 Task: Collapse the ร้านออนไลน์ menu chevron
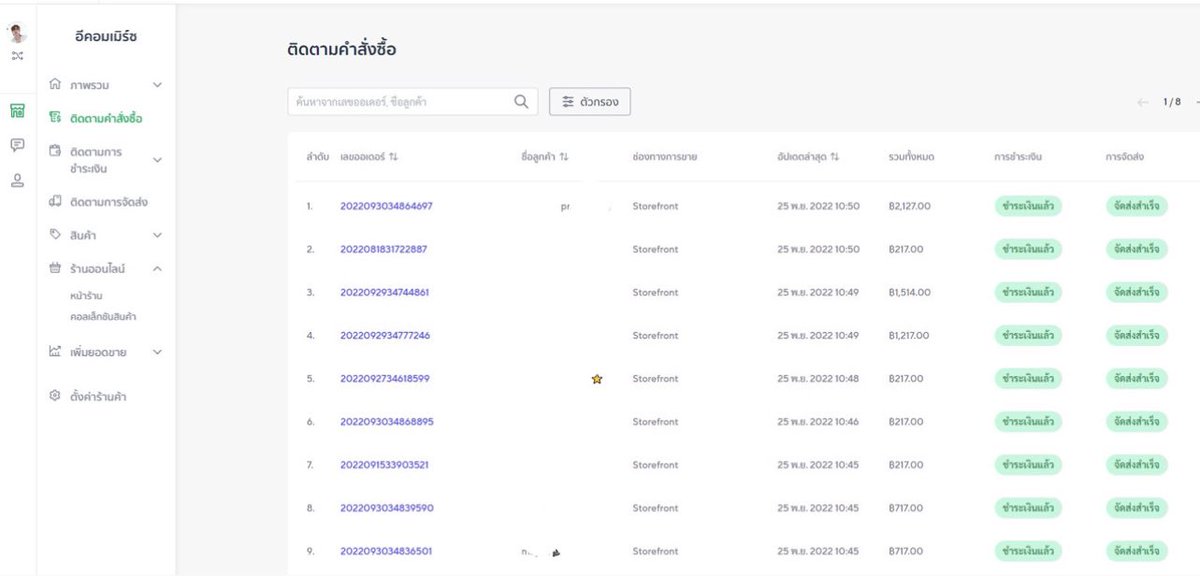coord(157,268)
